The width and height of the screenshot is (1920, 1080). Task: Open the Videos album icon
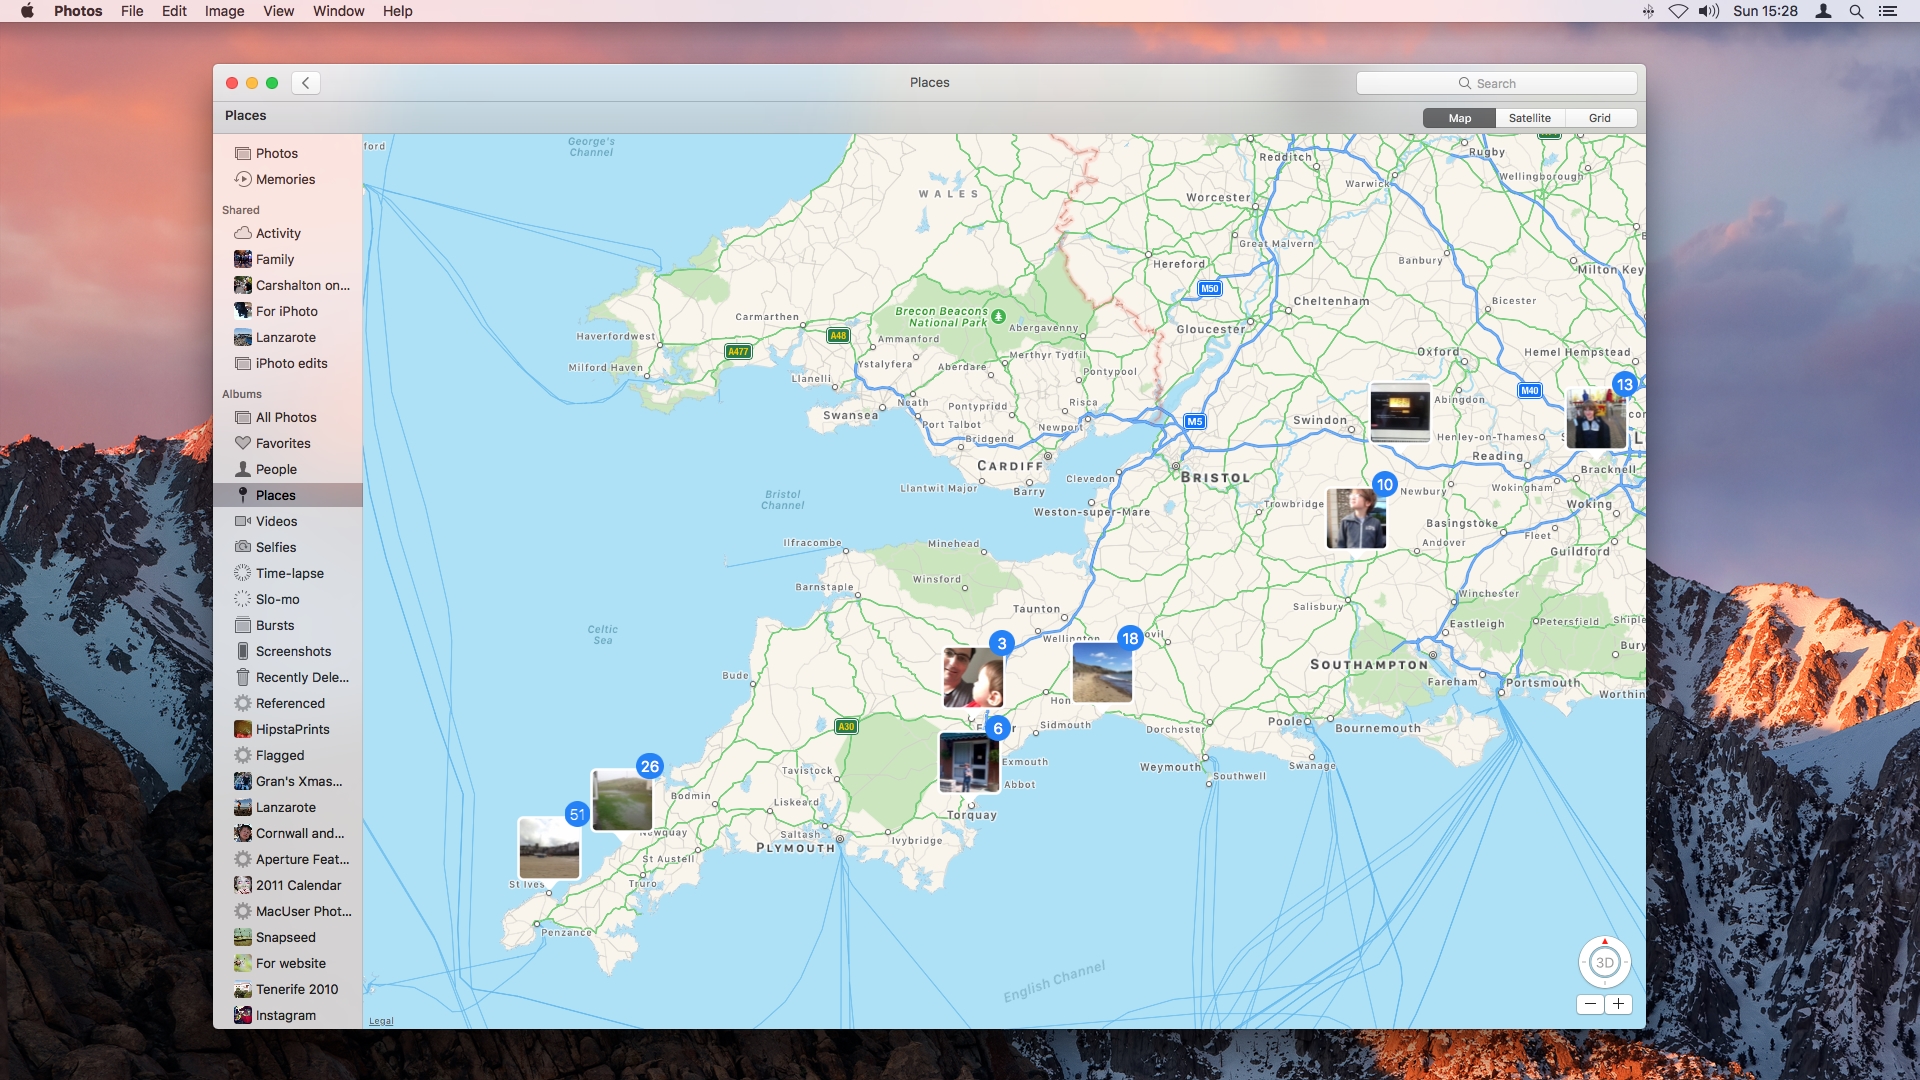[242, 521]
